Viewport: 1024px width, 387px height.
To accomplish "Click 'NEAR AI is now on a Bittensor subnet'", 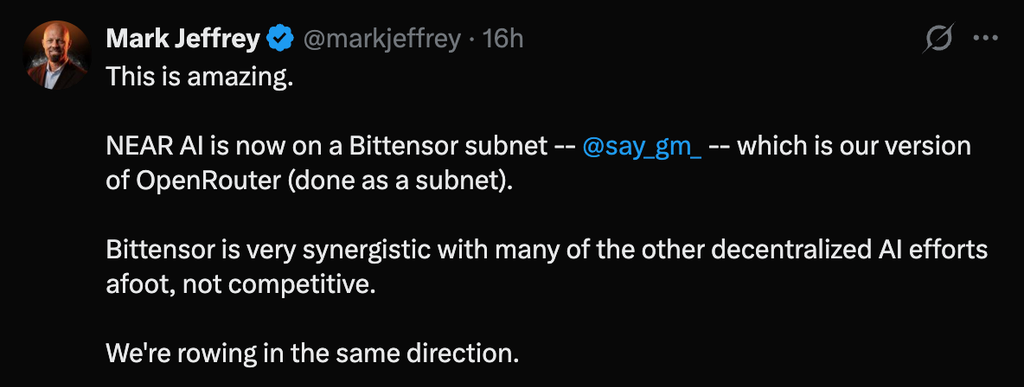I will 327,147.
